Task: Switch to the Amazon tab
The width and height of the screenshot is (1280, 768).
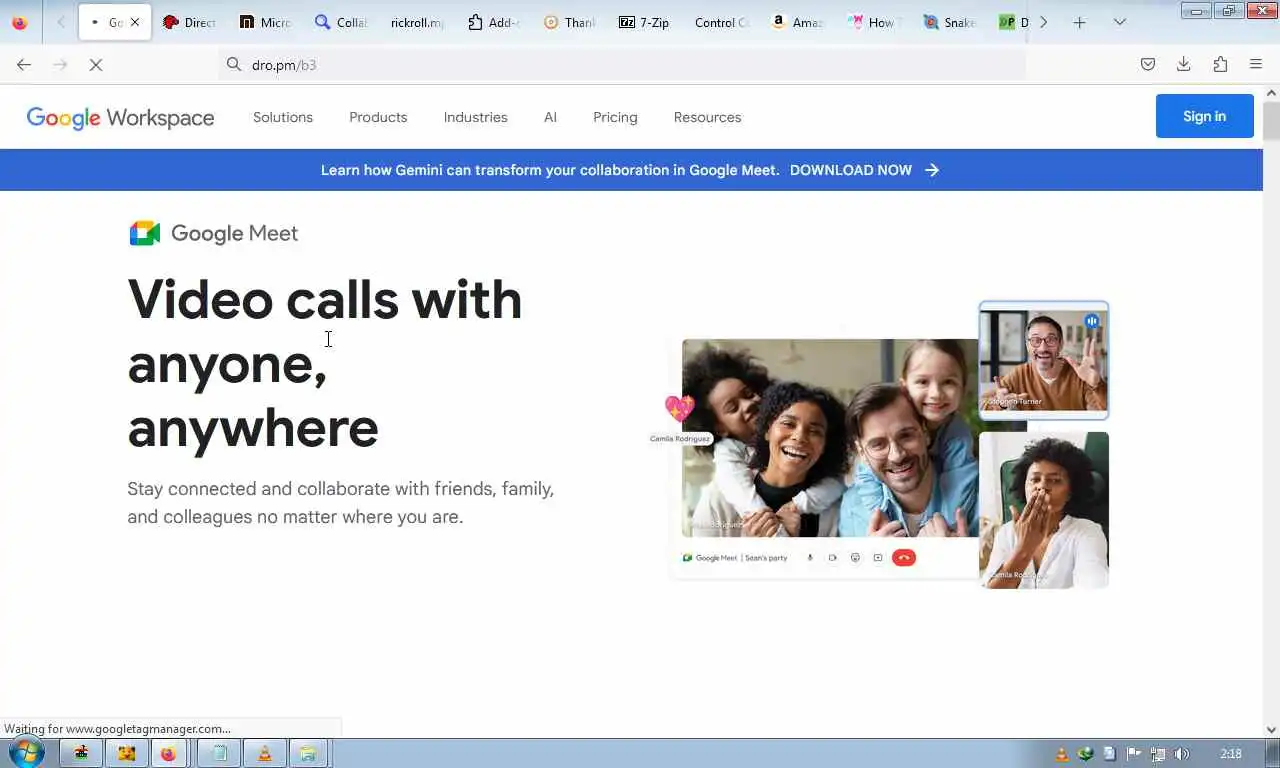Action: [797, 22]
